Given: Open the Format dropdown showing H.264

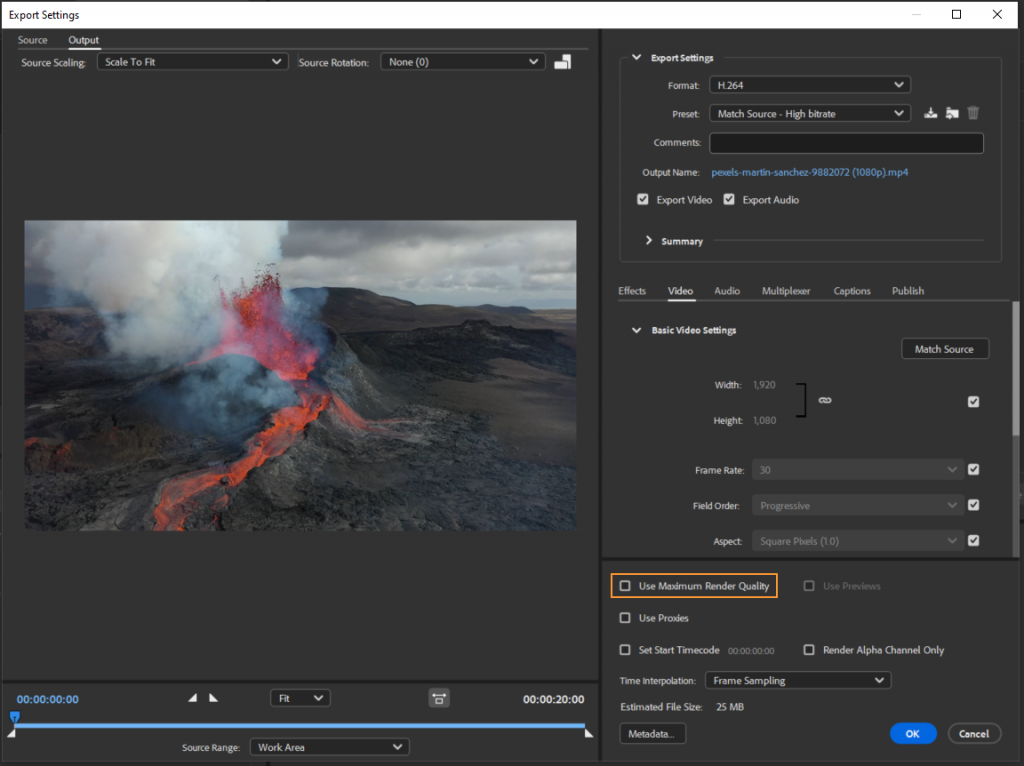Looking at the screenshot, I should pyautogui.click(x=809, y=84).
